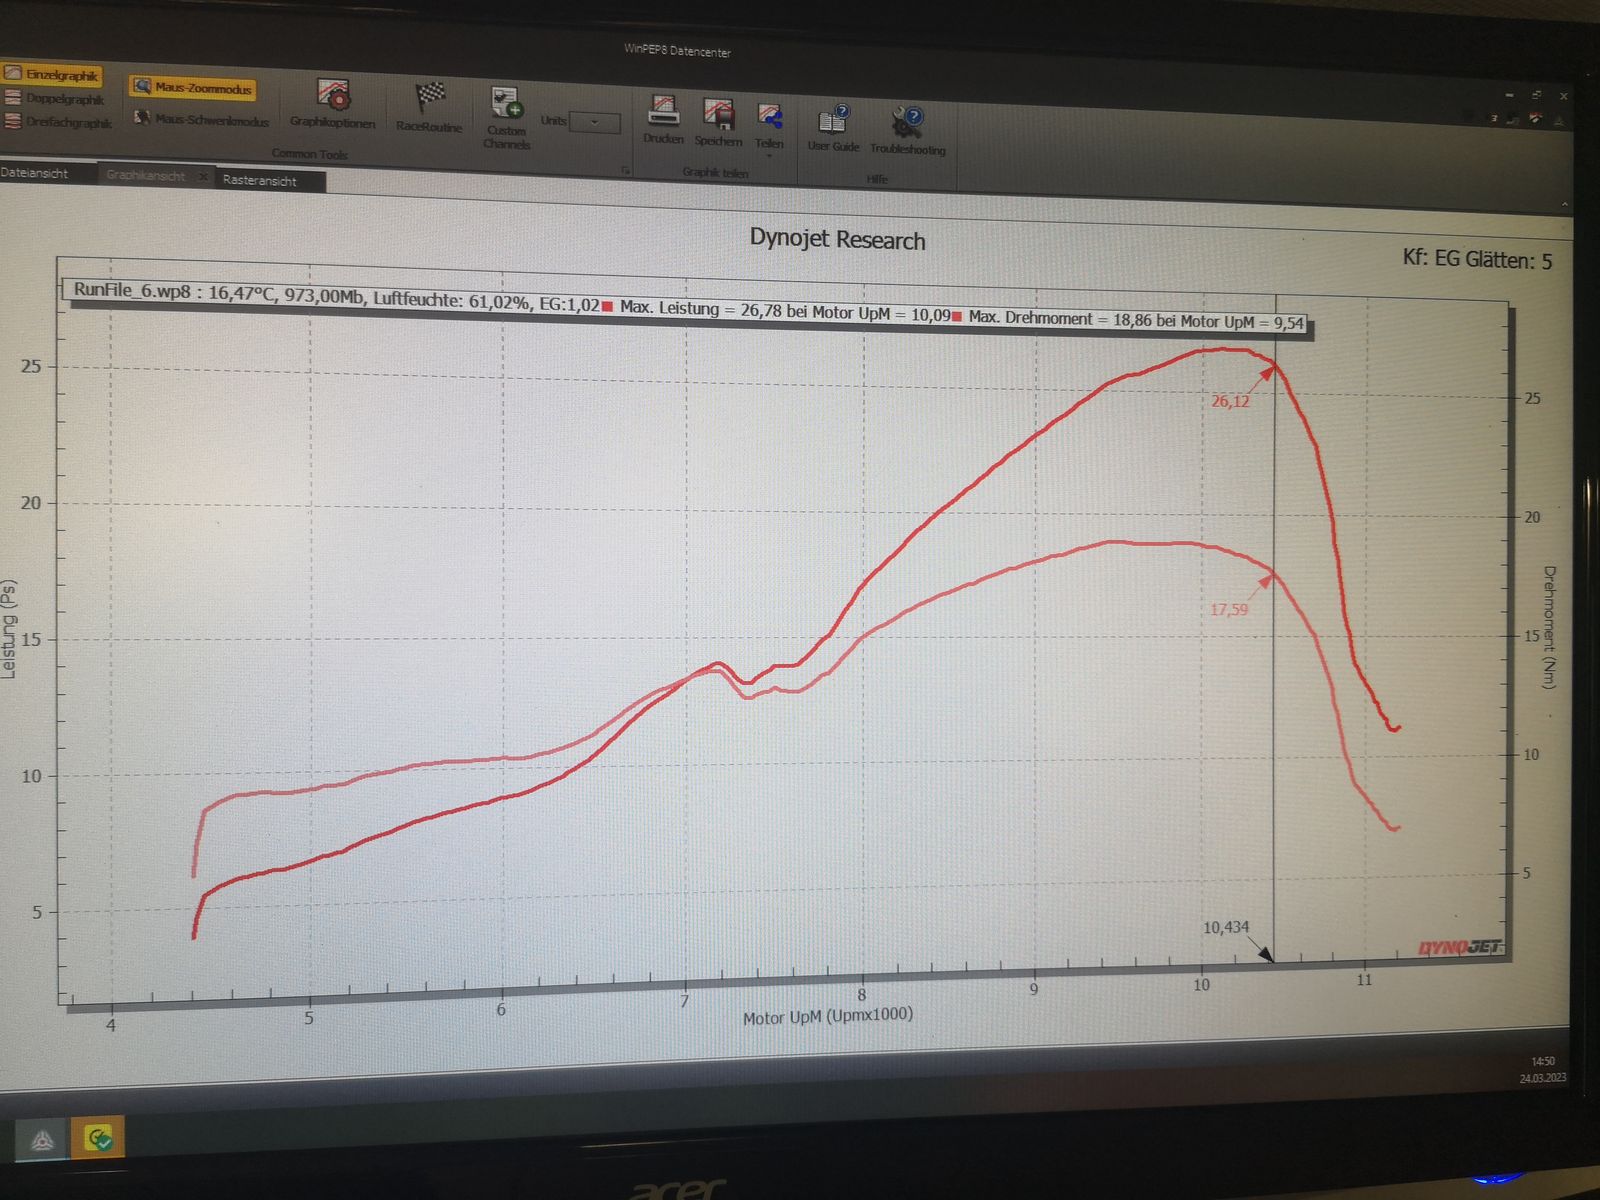1600x1200 pixels.
Task: Click the red Max. Leistung legend swatch
Action: 607,305
